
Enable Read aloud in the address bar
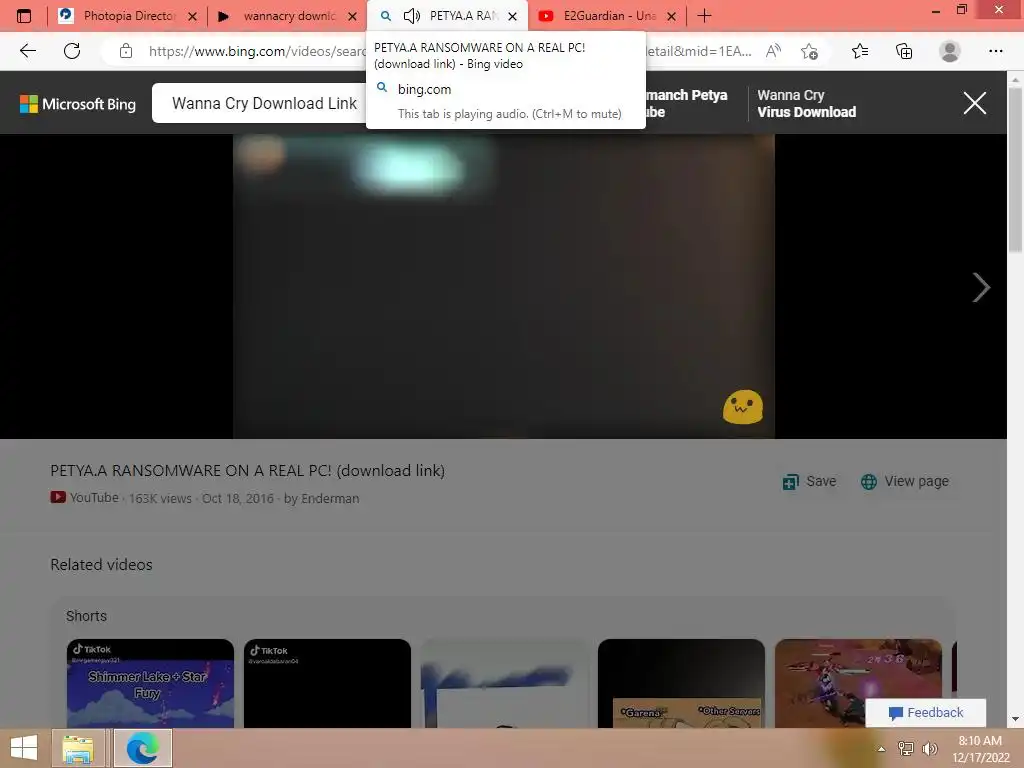[x=773, y=51]
